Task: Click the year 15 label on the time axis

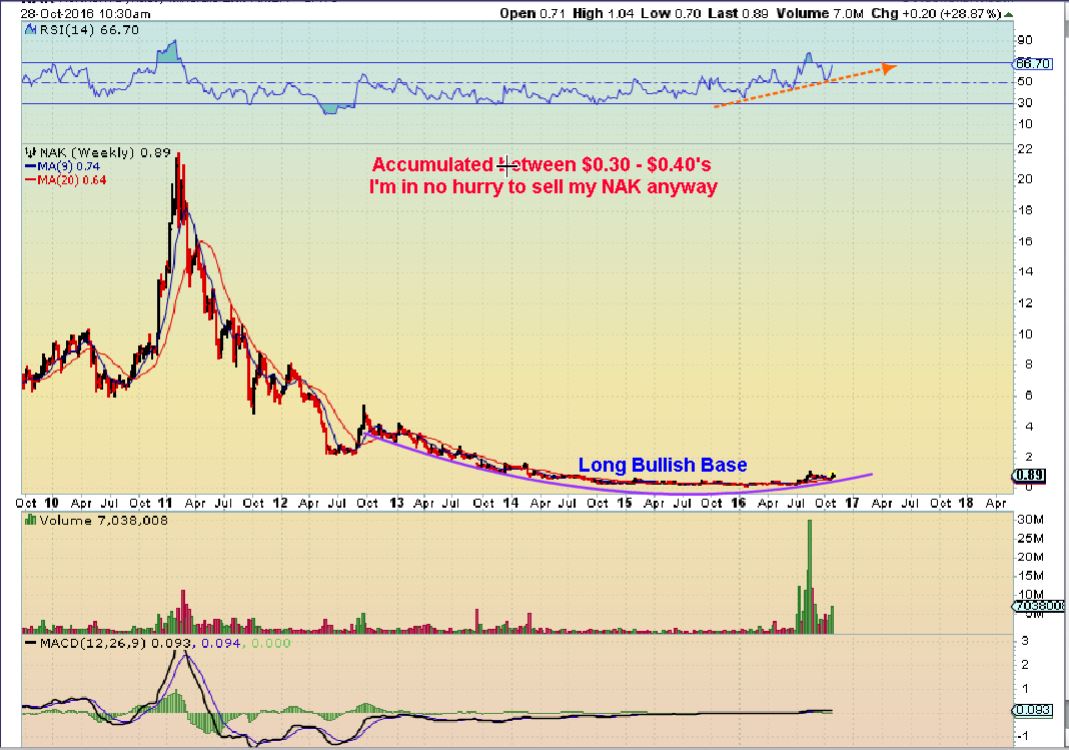Action: click(624, 503)
